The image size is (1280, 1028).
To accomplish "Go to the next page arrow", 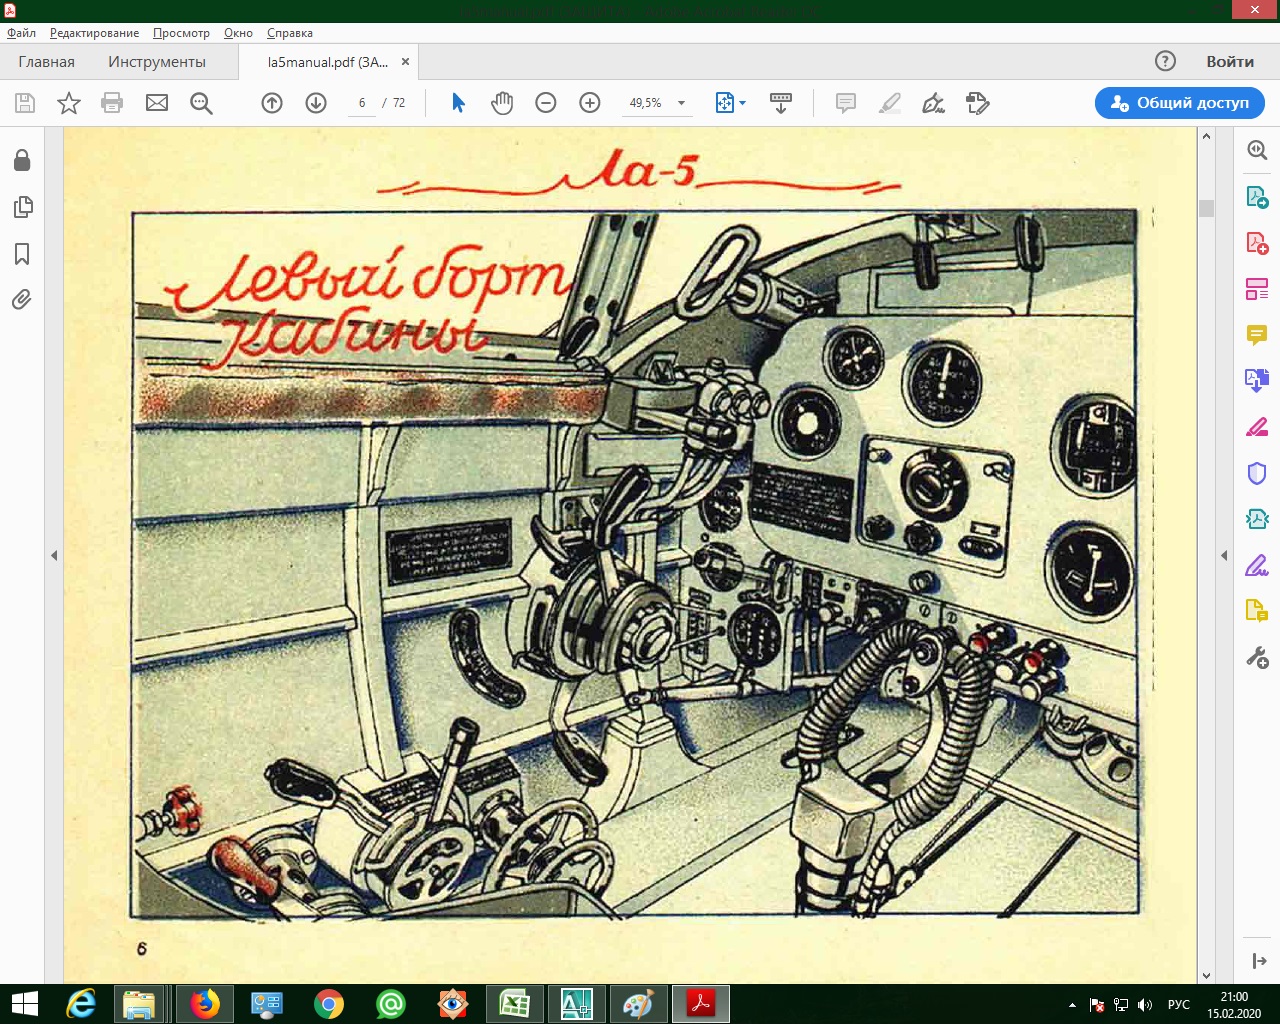I will coord(316,103).
